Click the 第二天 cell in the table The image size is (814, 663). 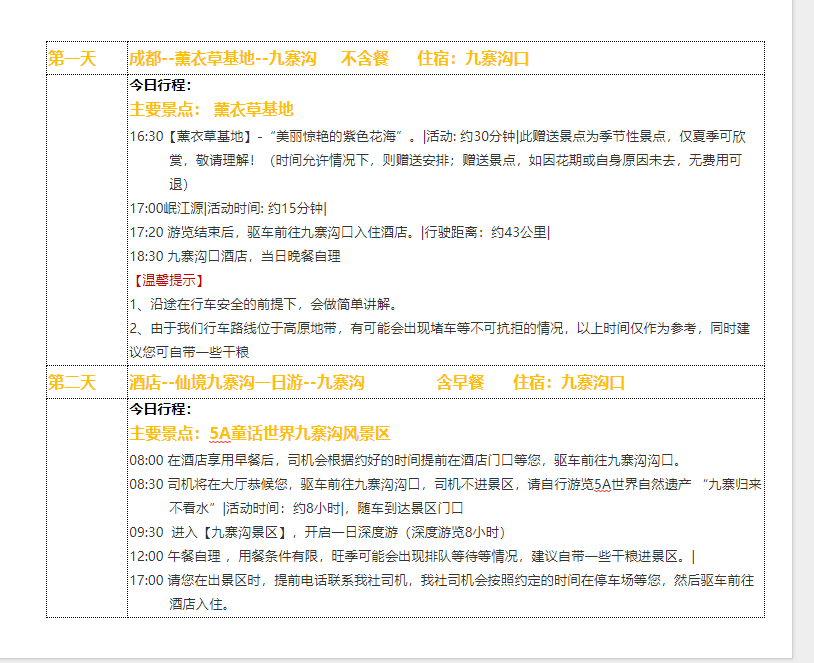click(72, 383)
